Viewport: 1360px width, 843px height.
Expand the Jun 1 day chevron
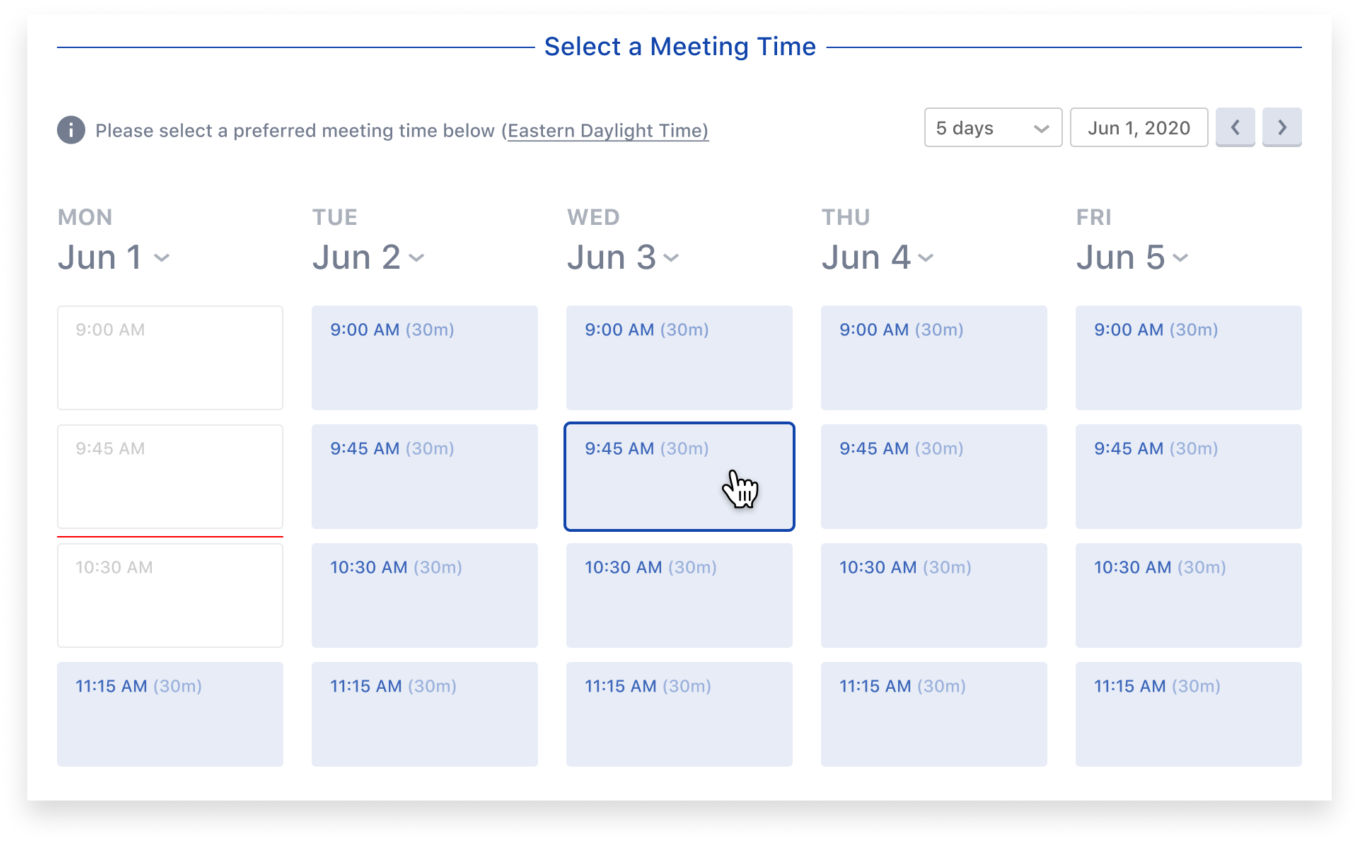tap(162, 258)
